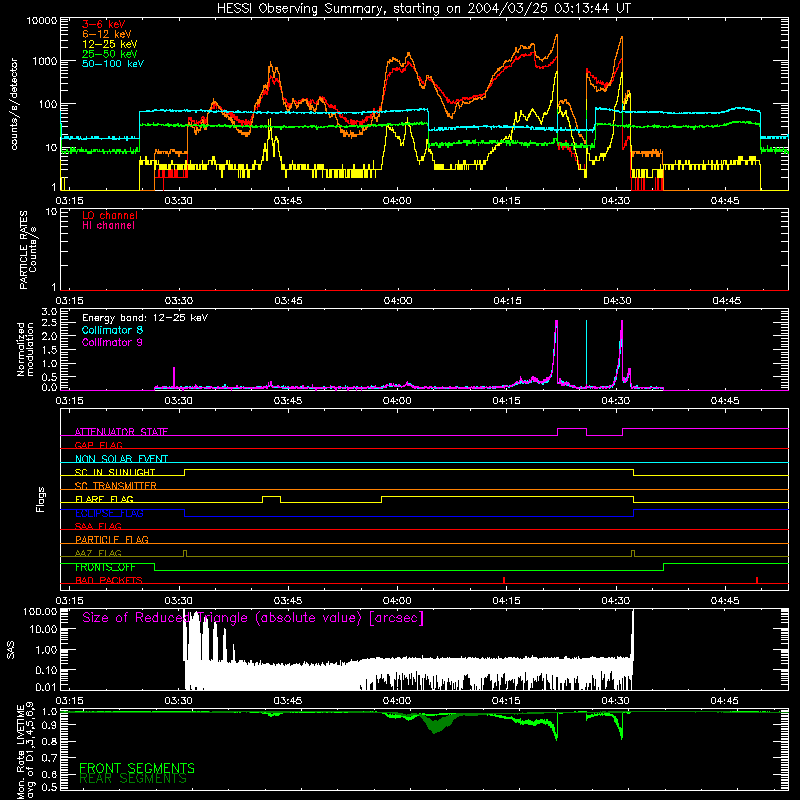
Task: Select the 'BAD PACKETS' label
Action: 109,580
